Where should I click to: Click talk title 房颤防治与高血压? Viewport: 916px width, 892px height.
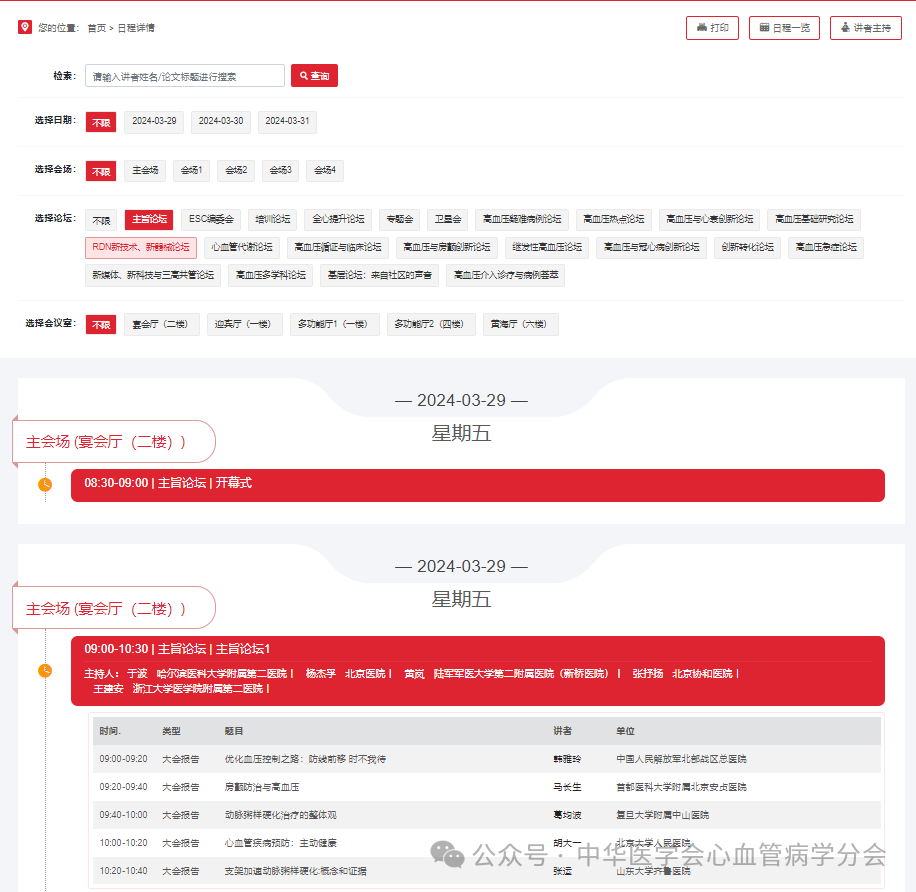pyautogui.click(x=262, y=787)
